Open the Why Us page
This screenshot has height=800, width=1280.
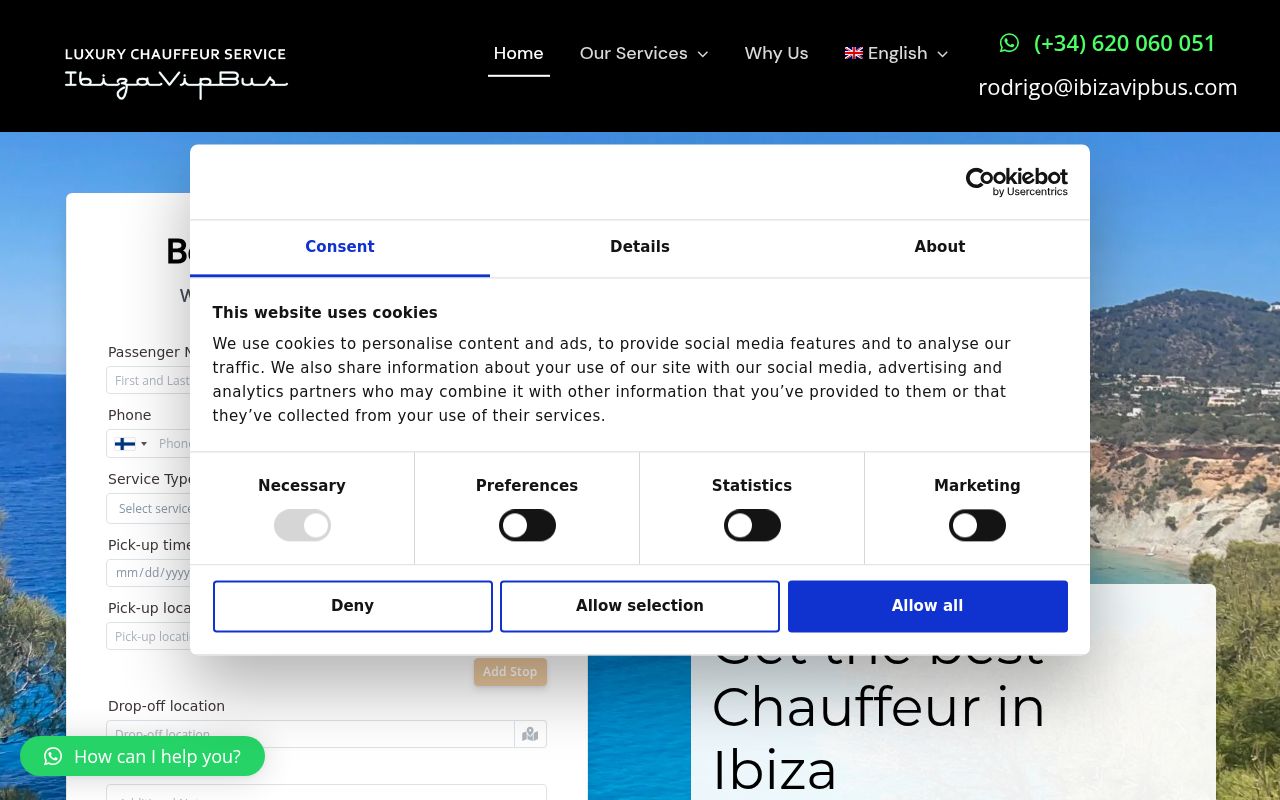[x=776, y=53]
